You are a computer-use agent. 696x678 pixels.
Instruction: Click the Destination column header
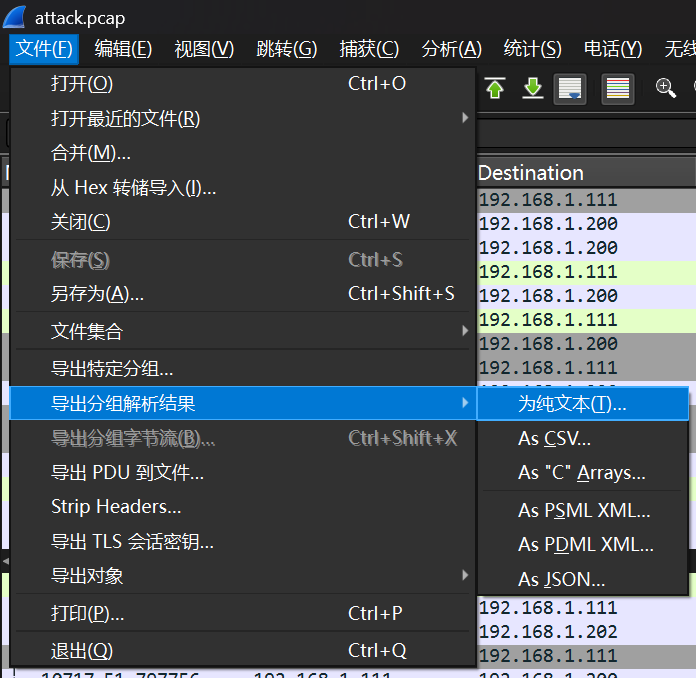pos(531,173)
